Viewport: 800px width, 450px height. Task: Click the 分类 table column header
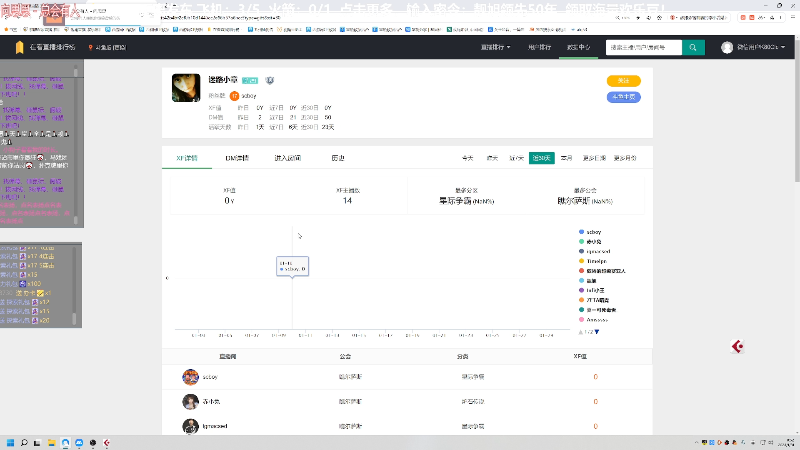pyautogui.click(x=462, y=357)
